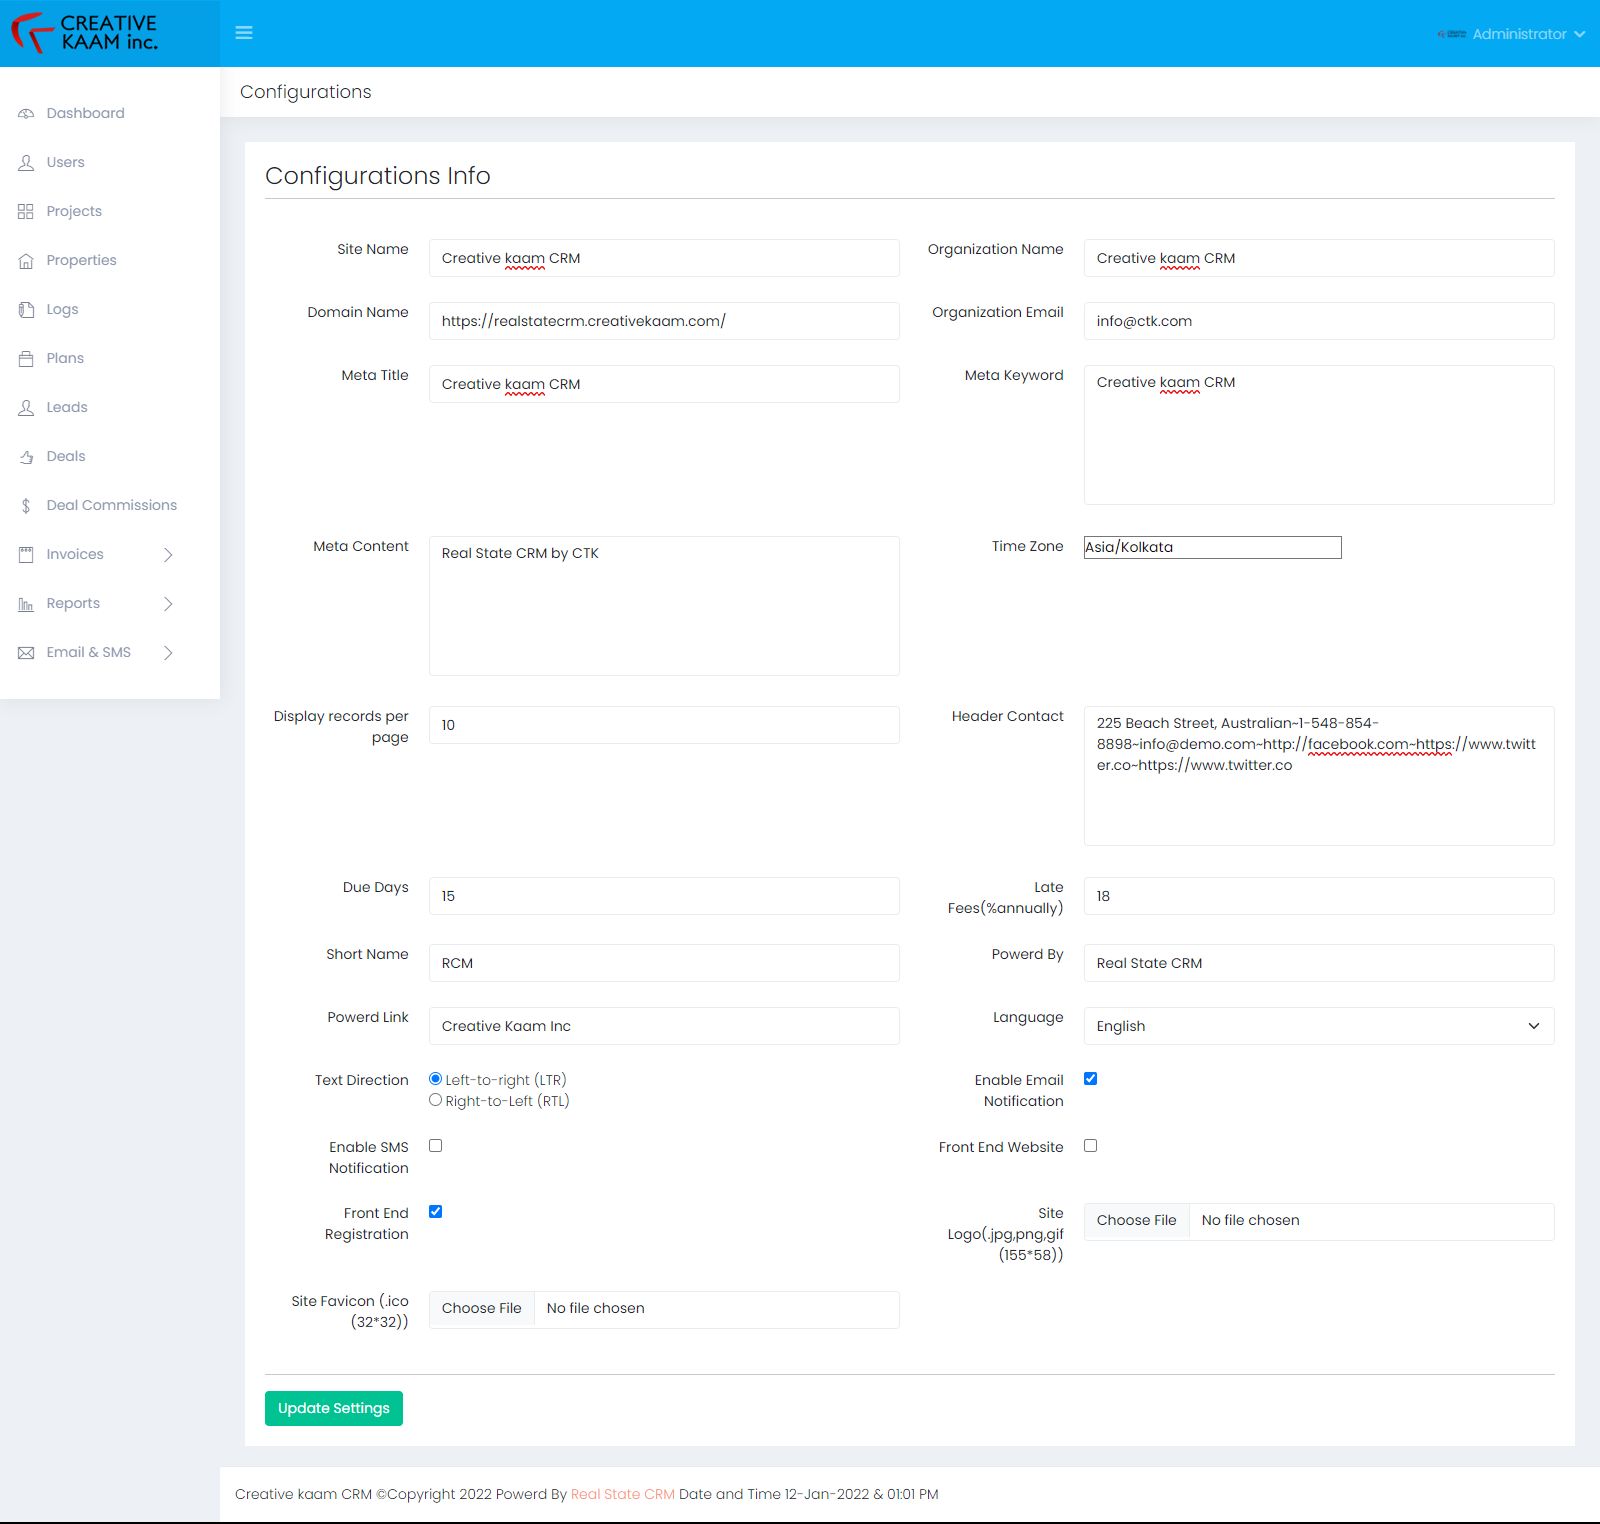1600x1524 pixels.
Task: Focus the Powerd Link field
Action: pos(664,1026)
